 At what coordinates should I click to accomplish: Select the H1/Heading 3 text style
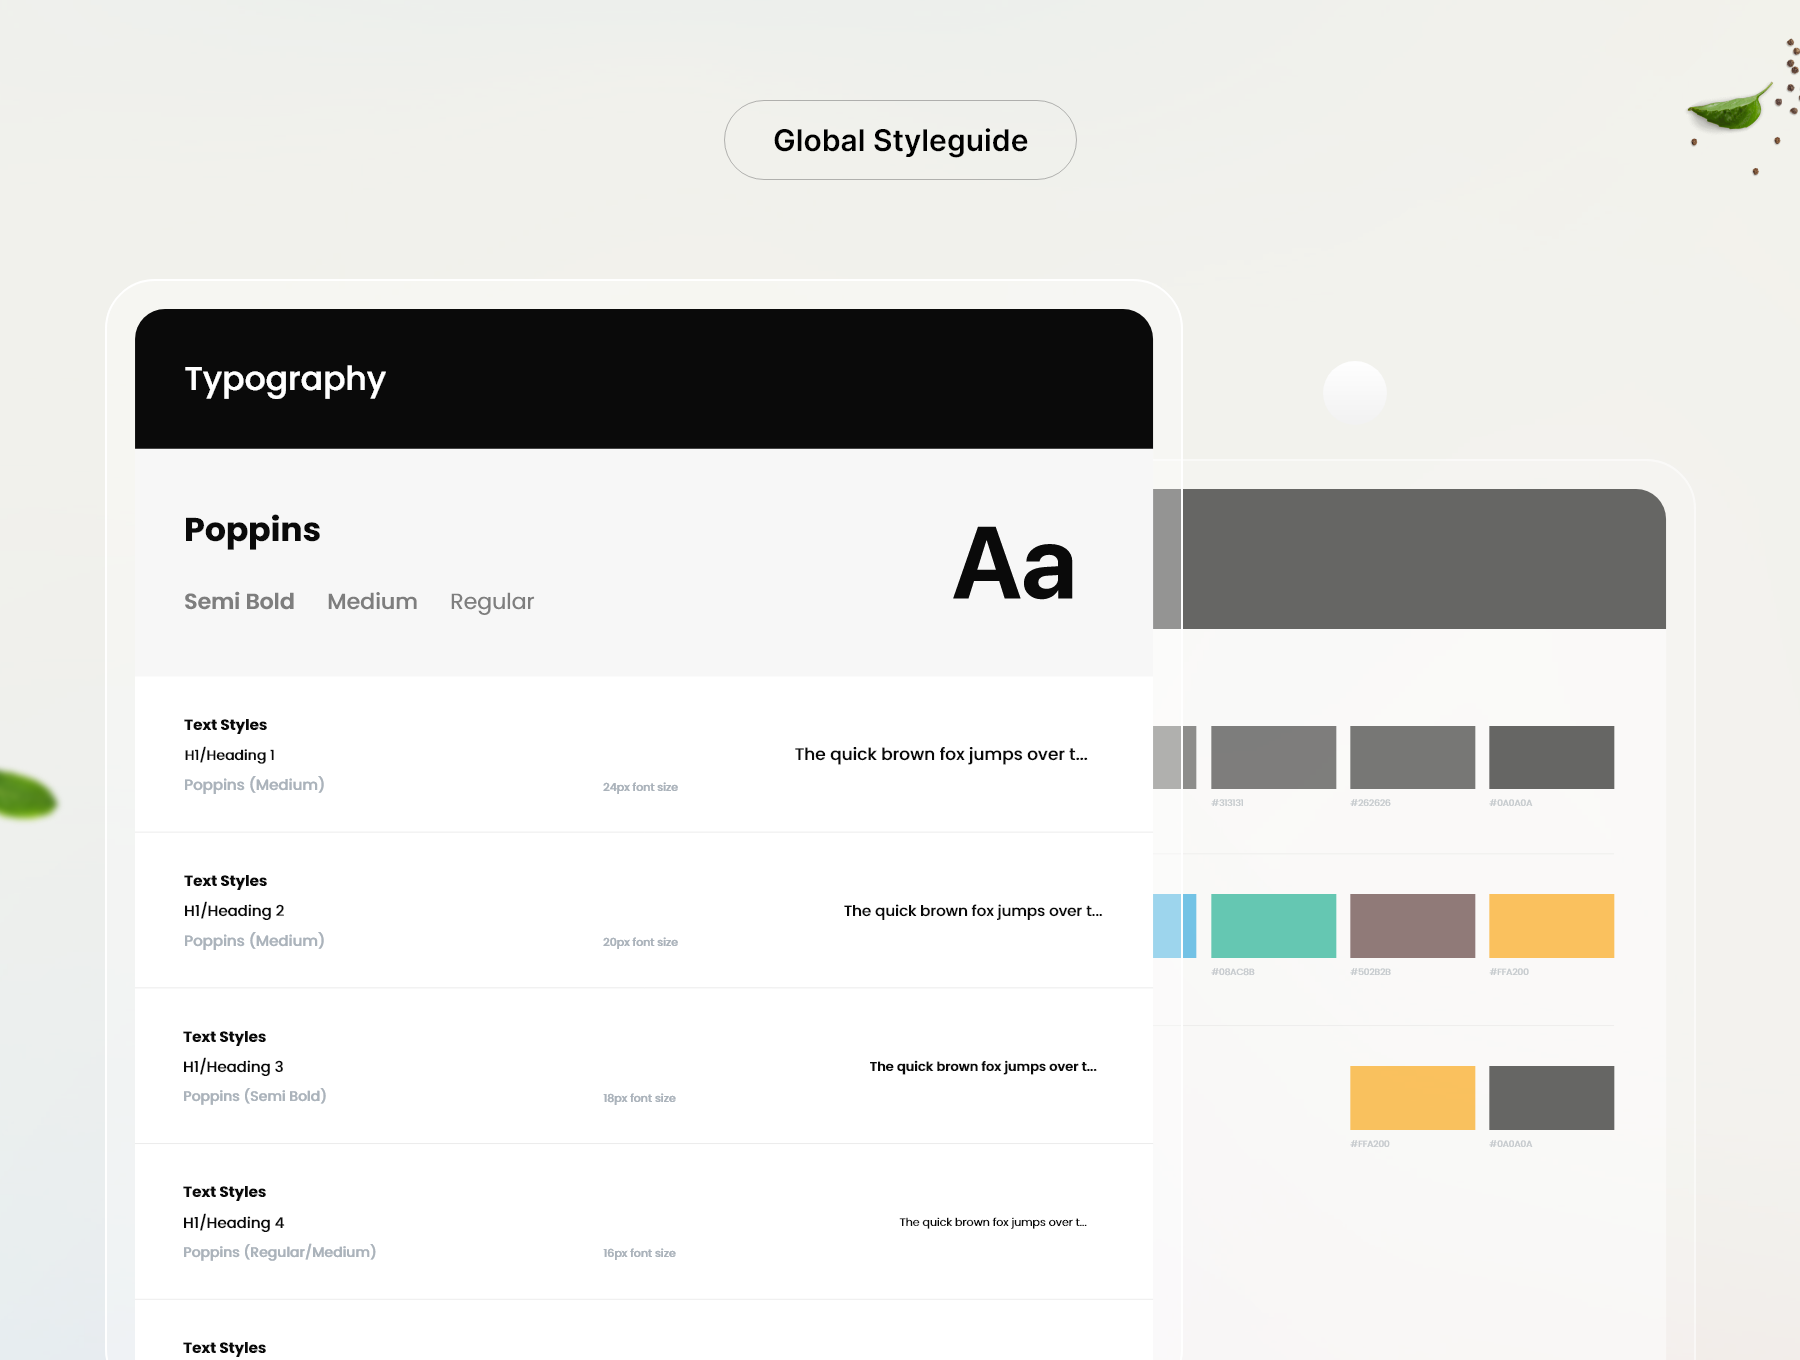233,1067
